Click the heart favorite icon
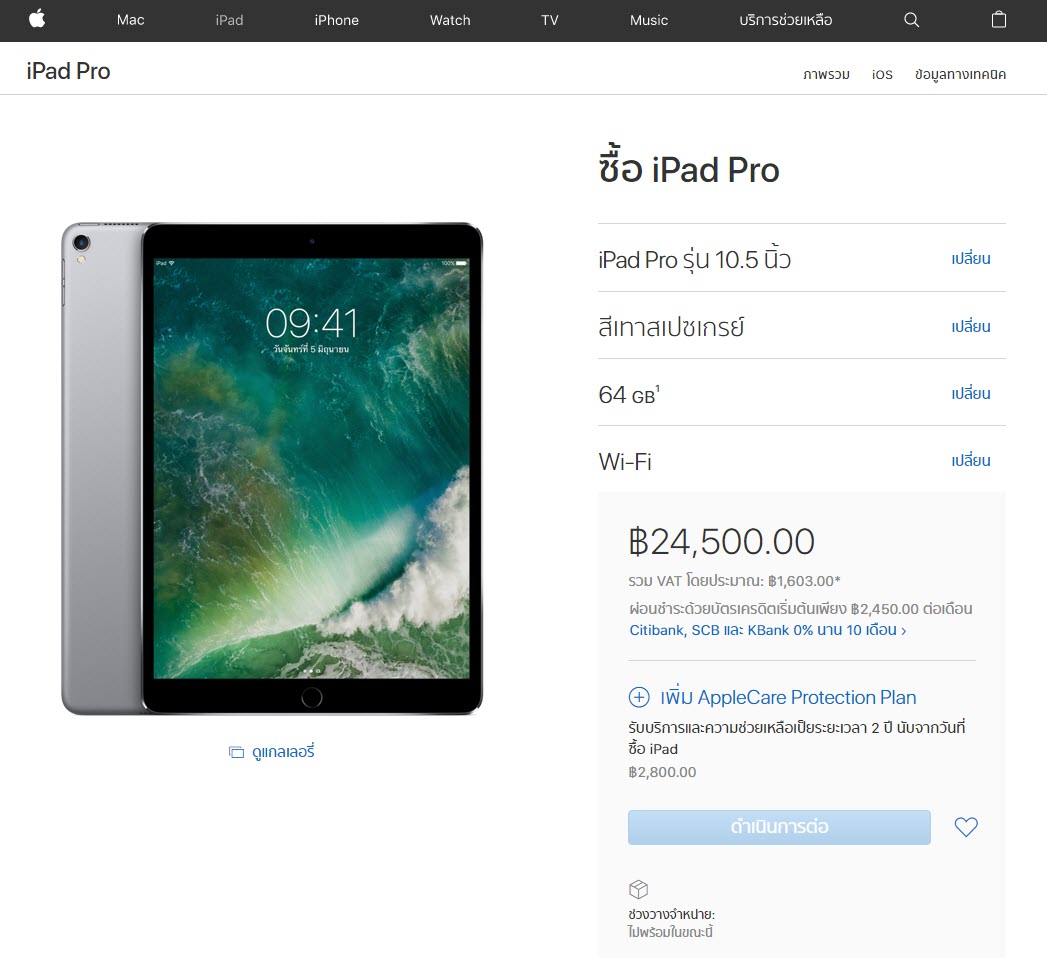Image resolution: width=1047 pixels, height=958 pixels. tap(966, 827)
